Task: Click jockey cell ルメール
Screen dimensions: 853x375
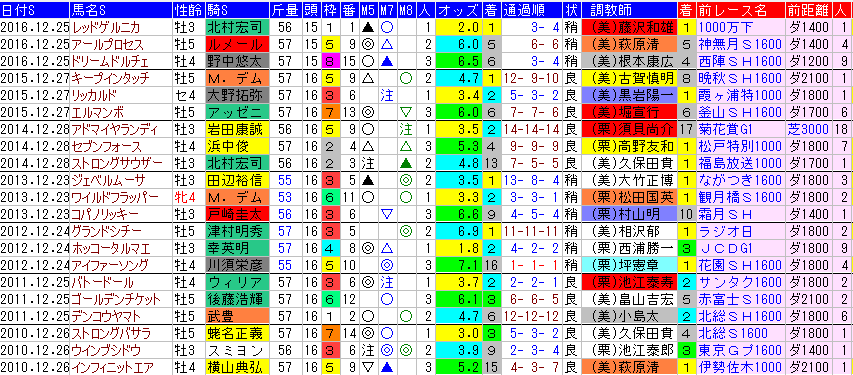Action: tap(238, 44)
